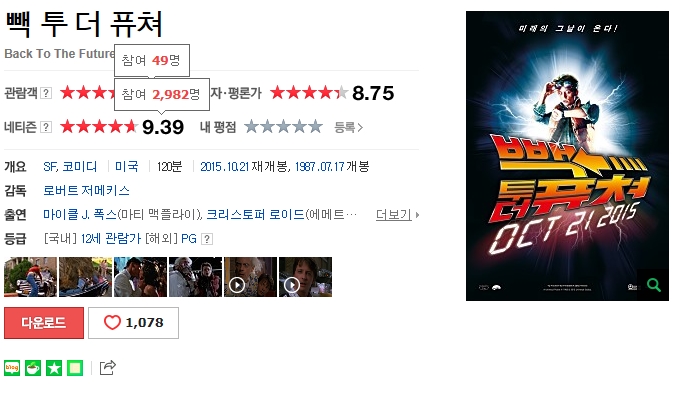
Task: Click the blog share icon
Action: point(12,368)
